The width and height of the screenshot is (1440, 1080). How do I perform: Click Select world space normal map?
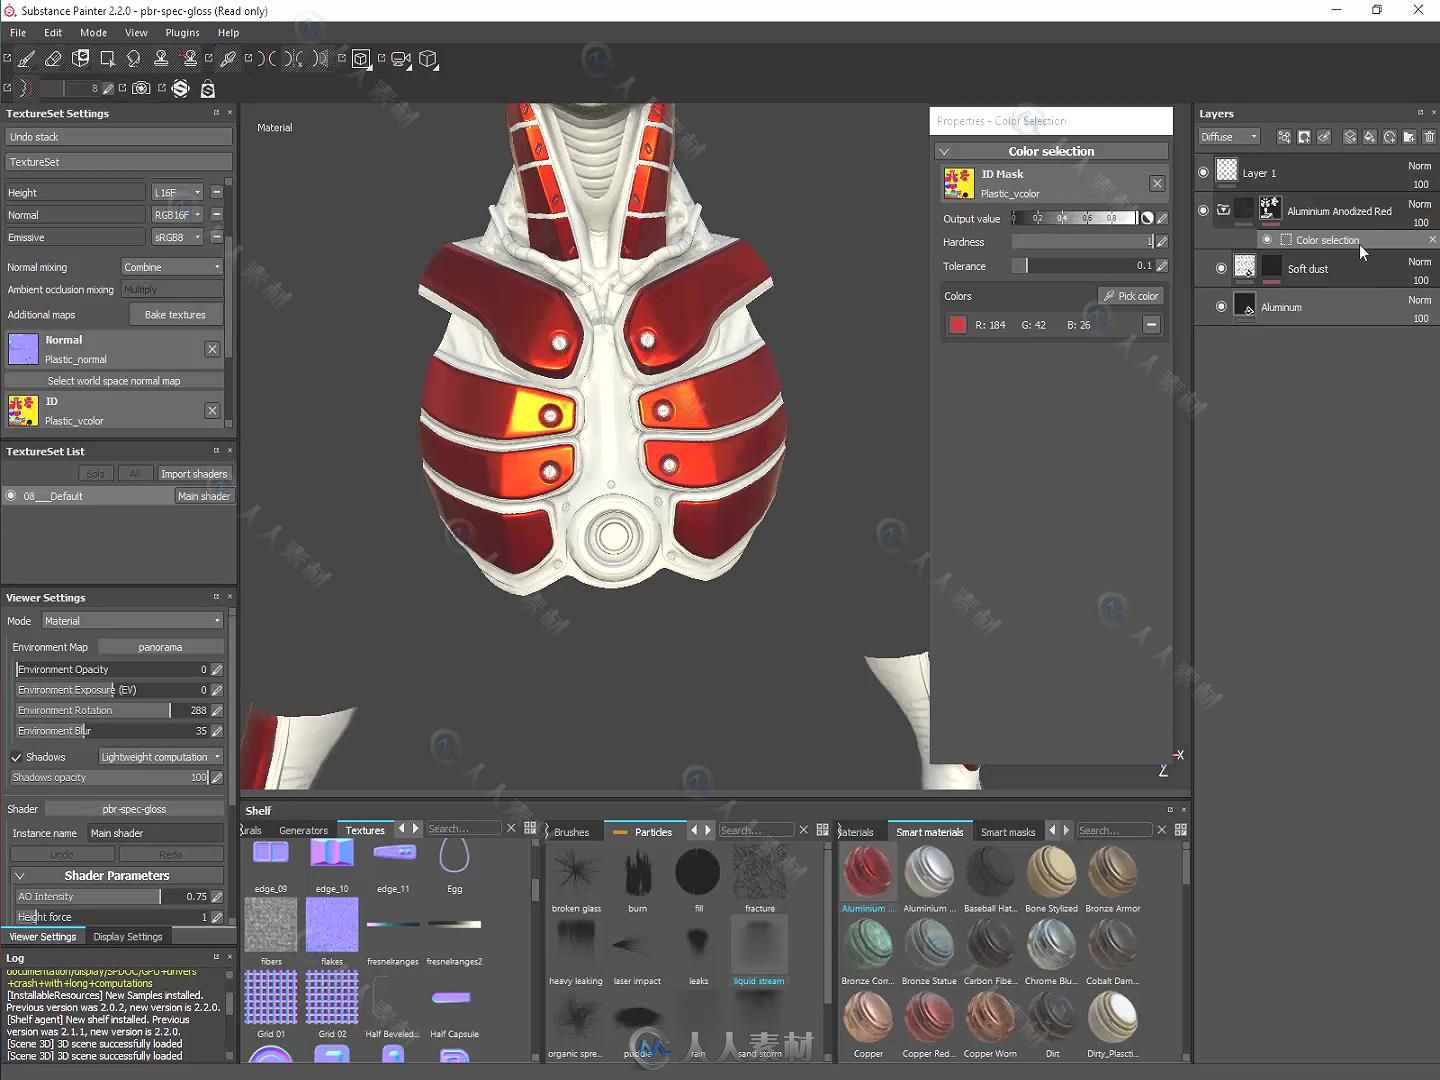[x=114, y=381]
